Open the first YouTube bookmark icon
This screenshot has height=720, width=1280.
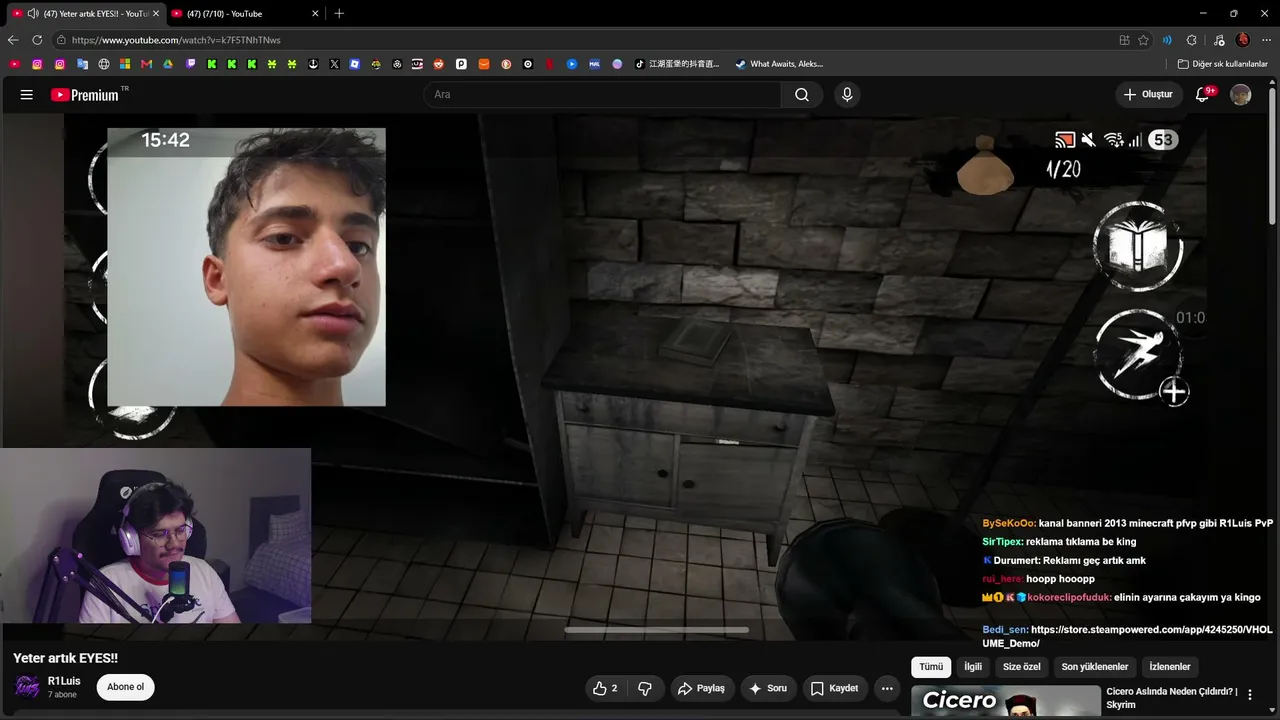point(14,64)
